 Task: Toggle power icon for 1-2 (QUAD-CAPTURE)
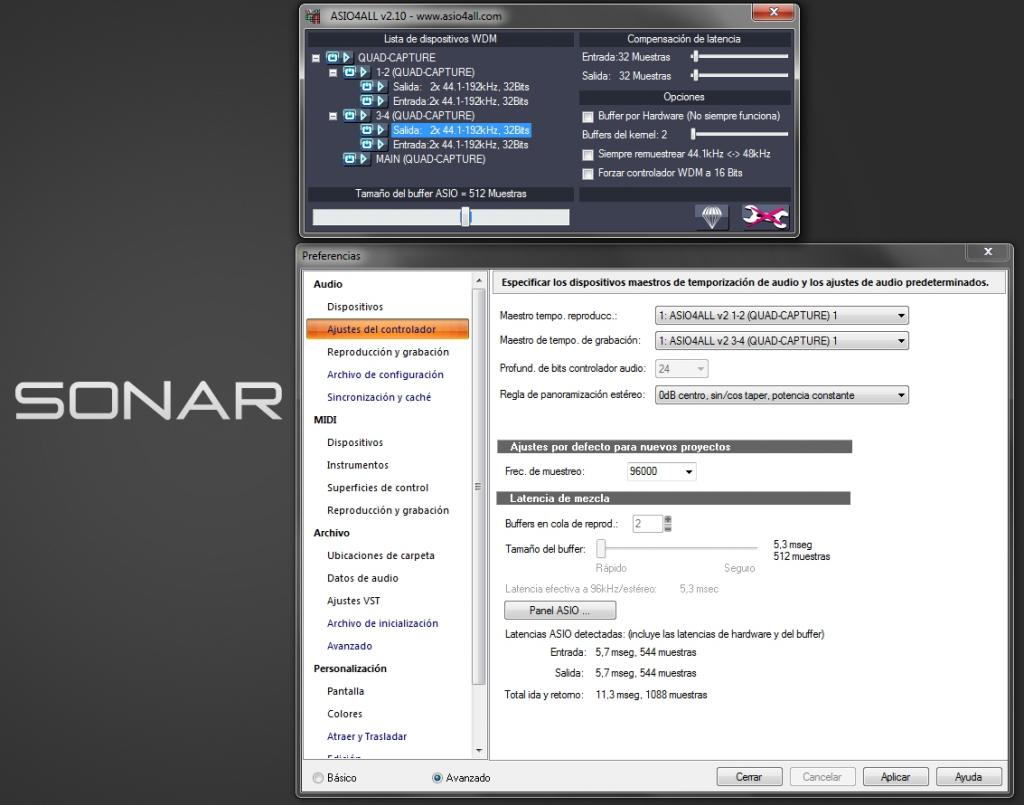pos(350,72)
